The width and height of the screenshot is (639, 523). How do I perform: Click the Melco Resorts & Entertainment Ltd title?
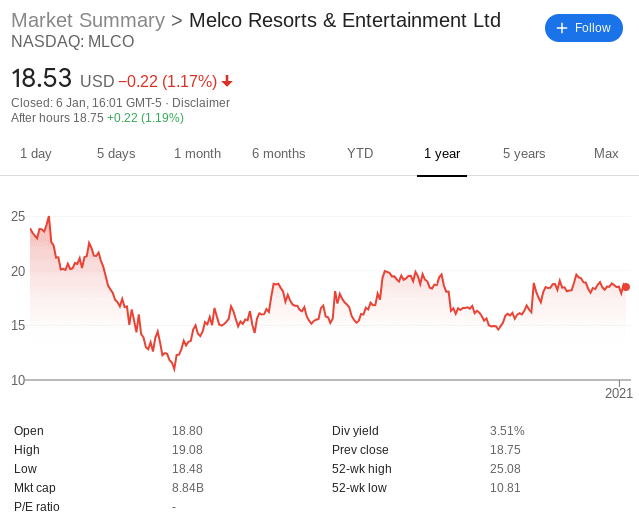[x=345, y=20]
